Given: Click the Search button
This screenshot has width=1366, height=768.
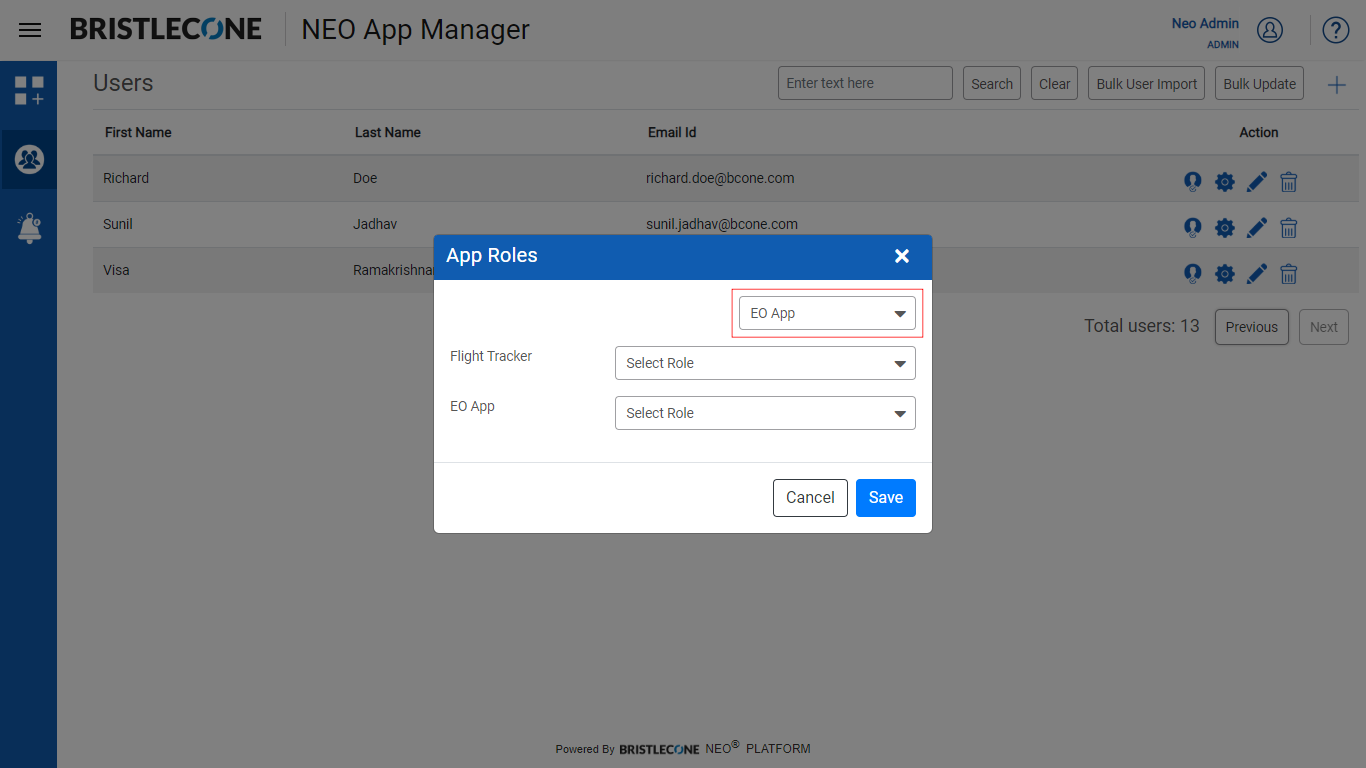Looking at the screenshot, I should click(x=992, y=84).
